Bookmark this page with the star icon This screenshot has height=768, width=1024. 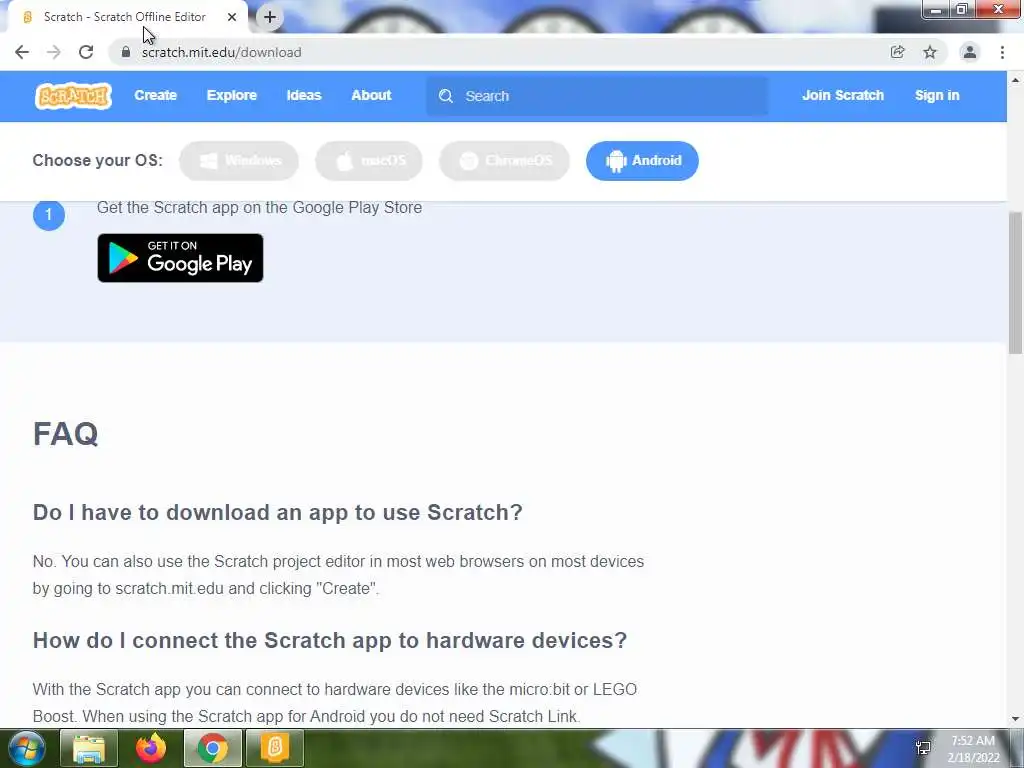click(930, 52)
